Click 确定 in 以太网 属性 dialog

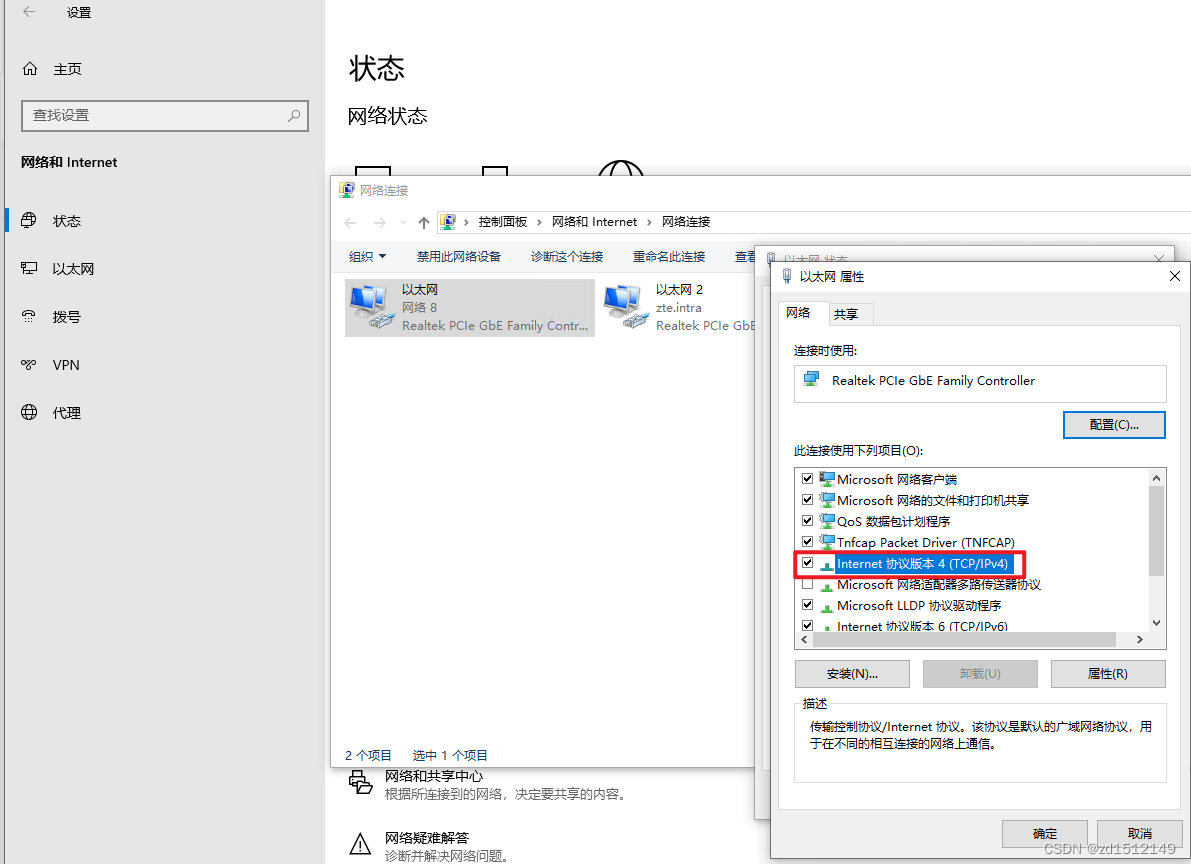pos(1044,834)
